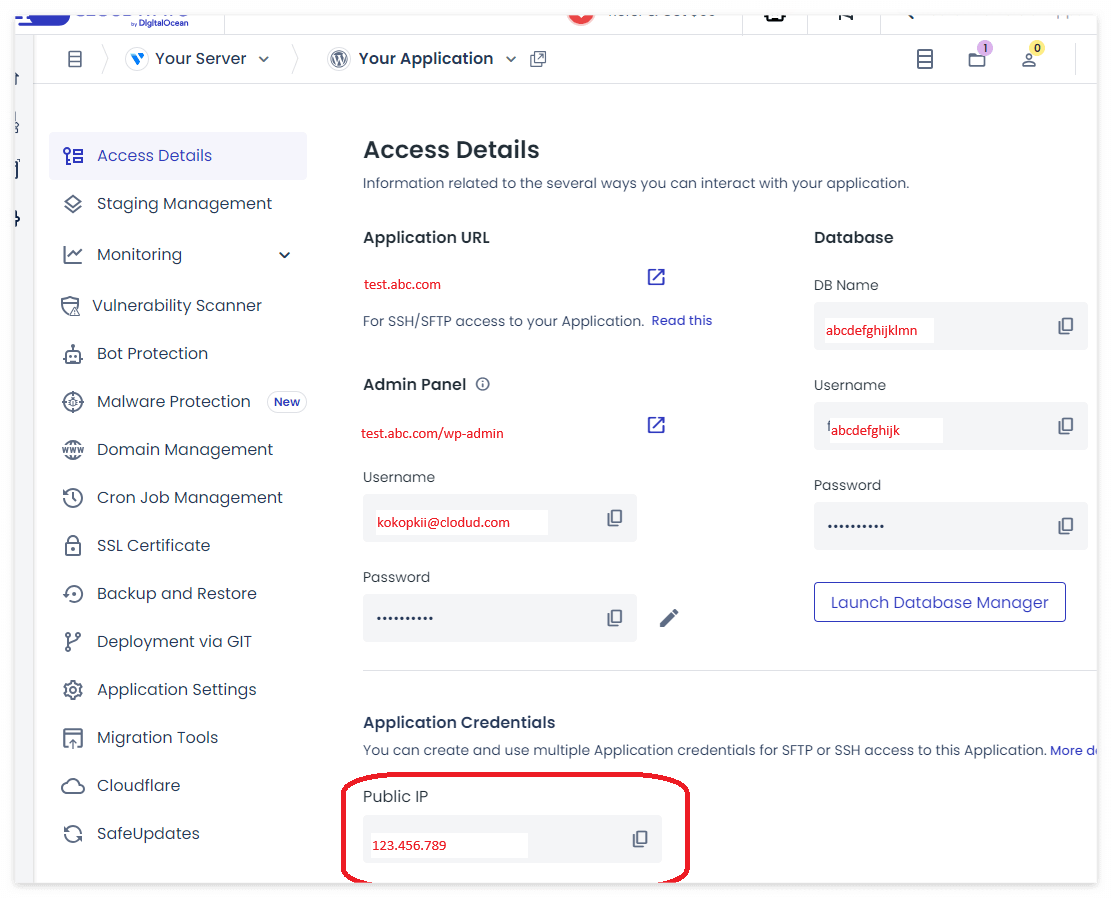Click the Vultr server logo icon

point(137,59)
